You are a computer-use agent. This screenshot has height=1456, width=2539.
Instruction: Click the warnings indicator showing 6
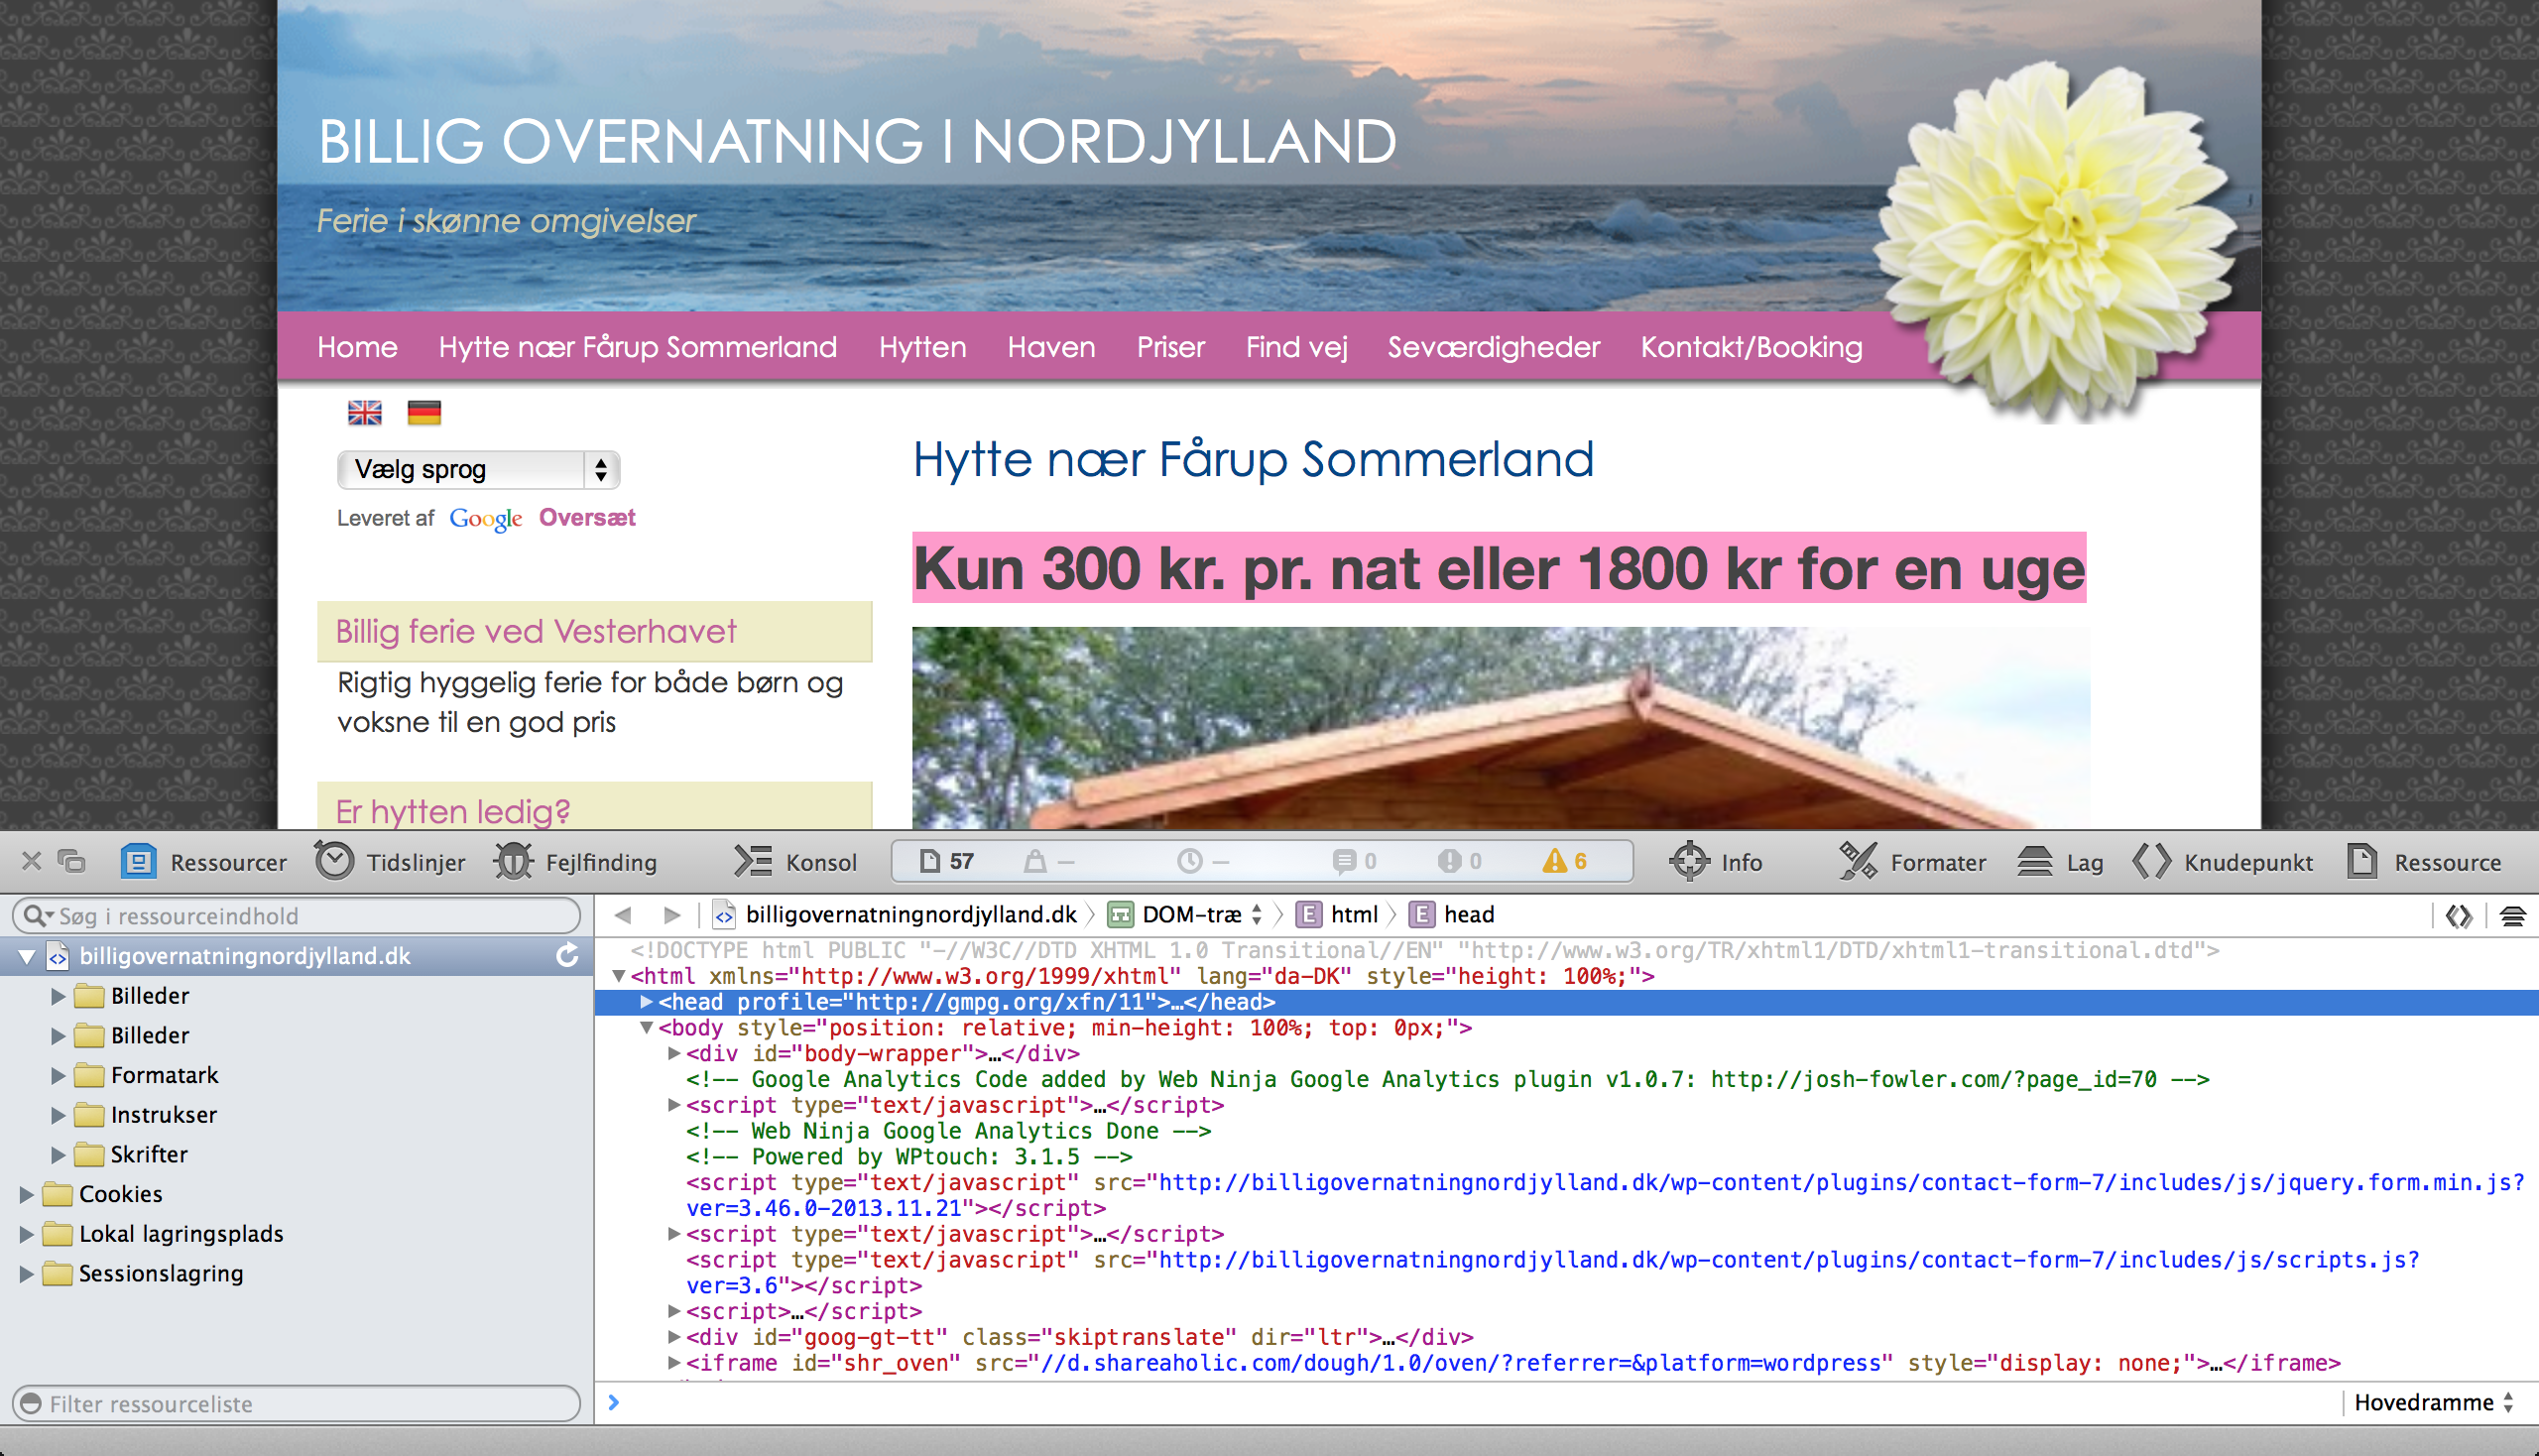pyautogui.click(x=1565, y=861)
